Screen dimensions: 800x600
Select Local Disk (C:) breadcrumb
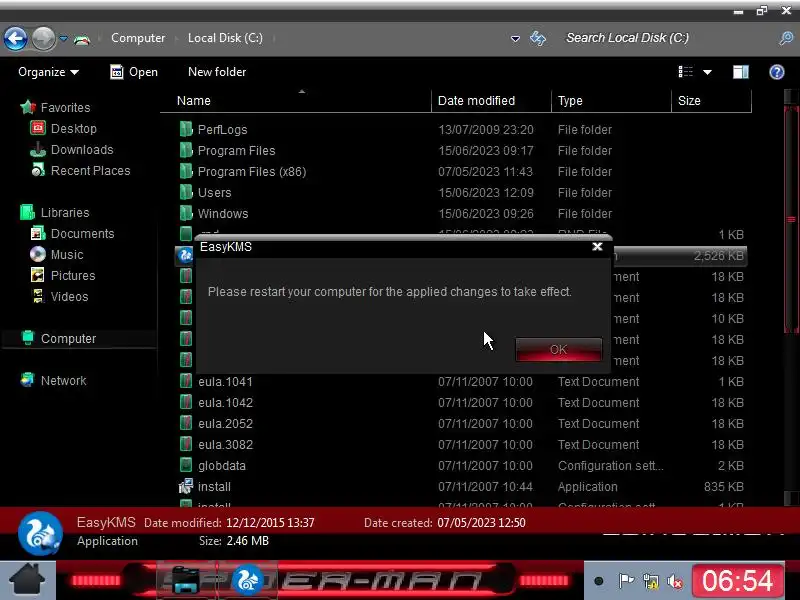tap(225, 38)
